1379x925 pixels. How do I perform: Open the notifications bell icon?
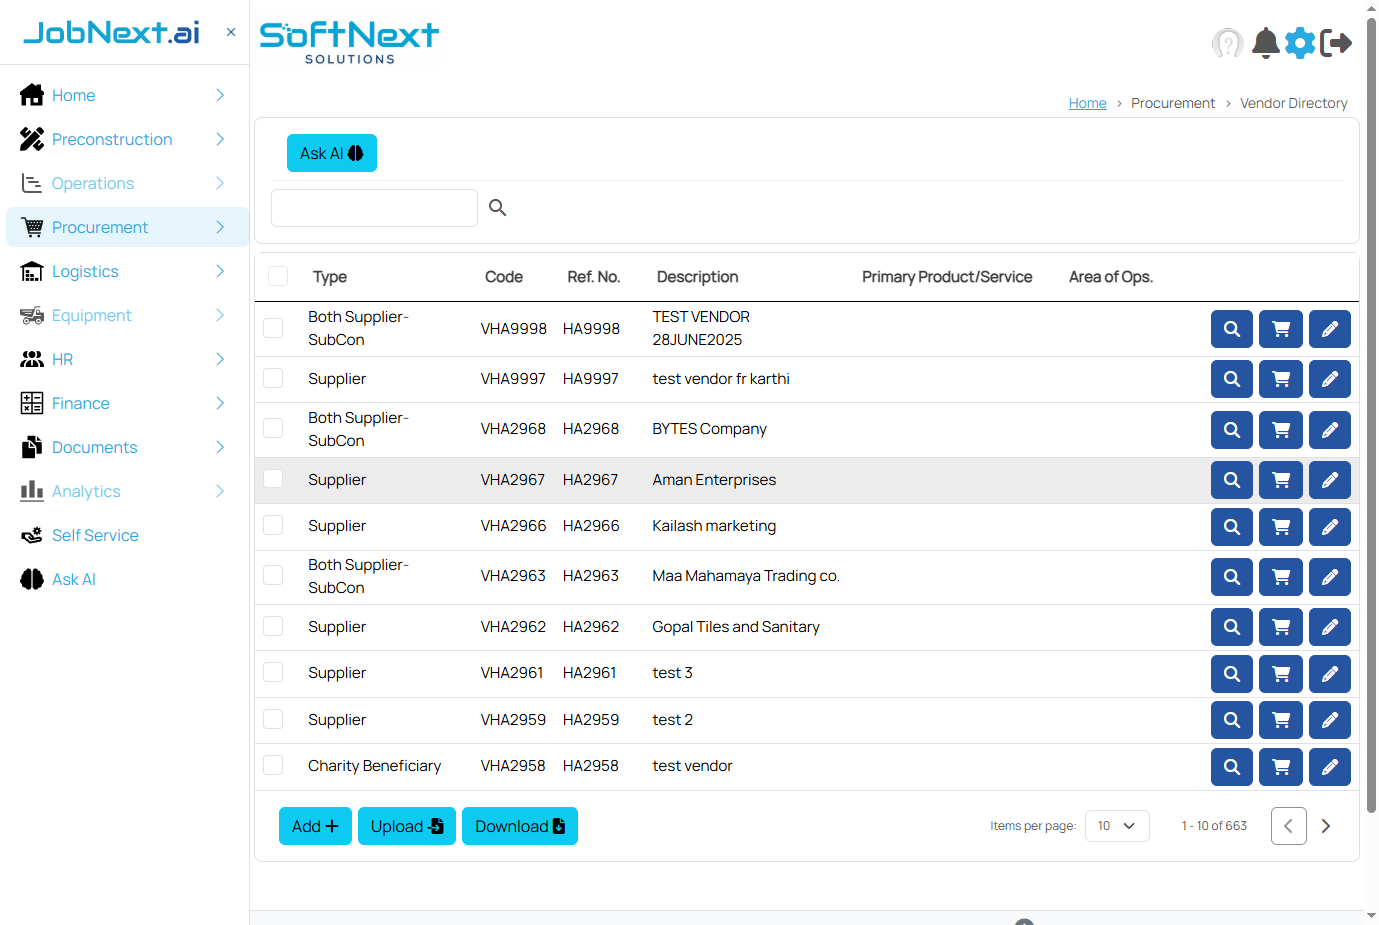coord(1265,43)
